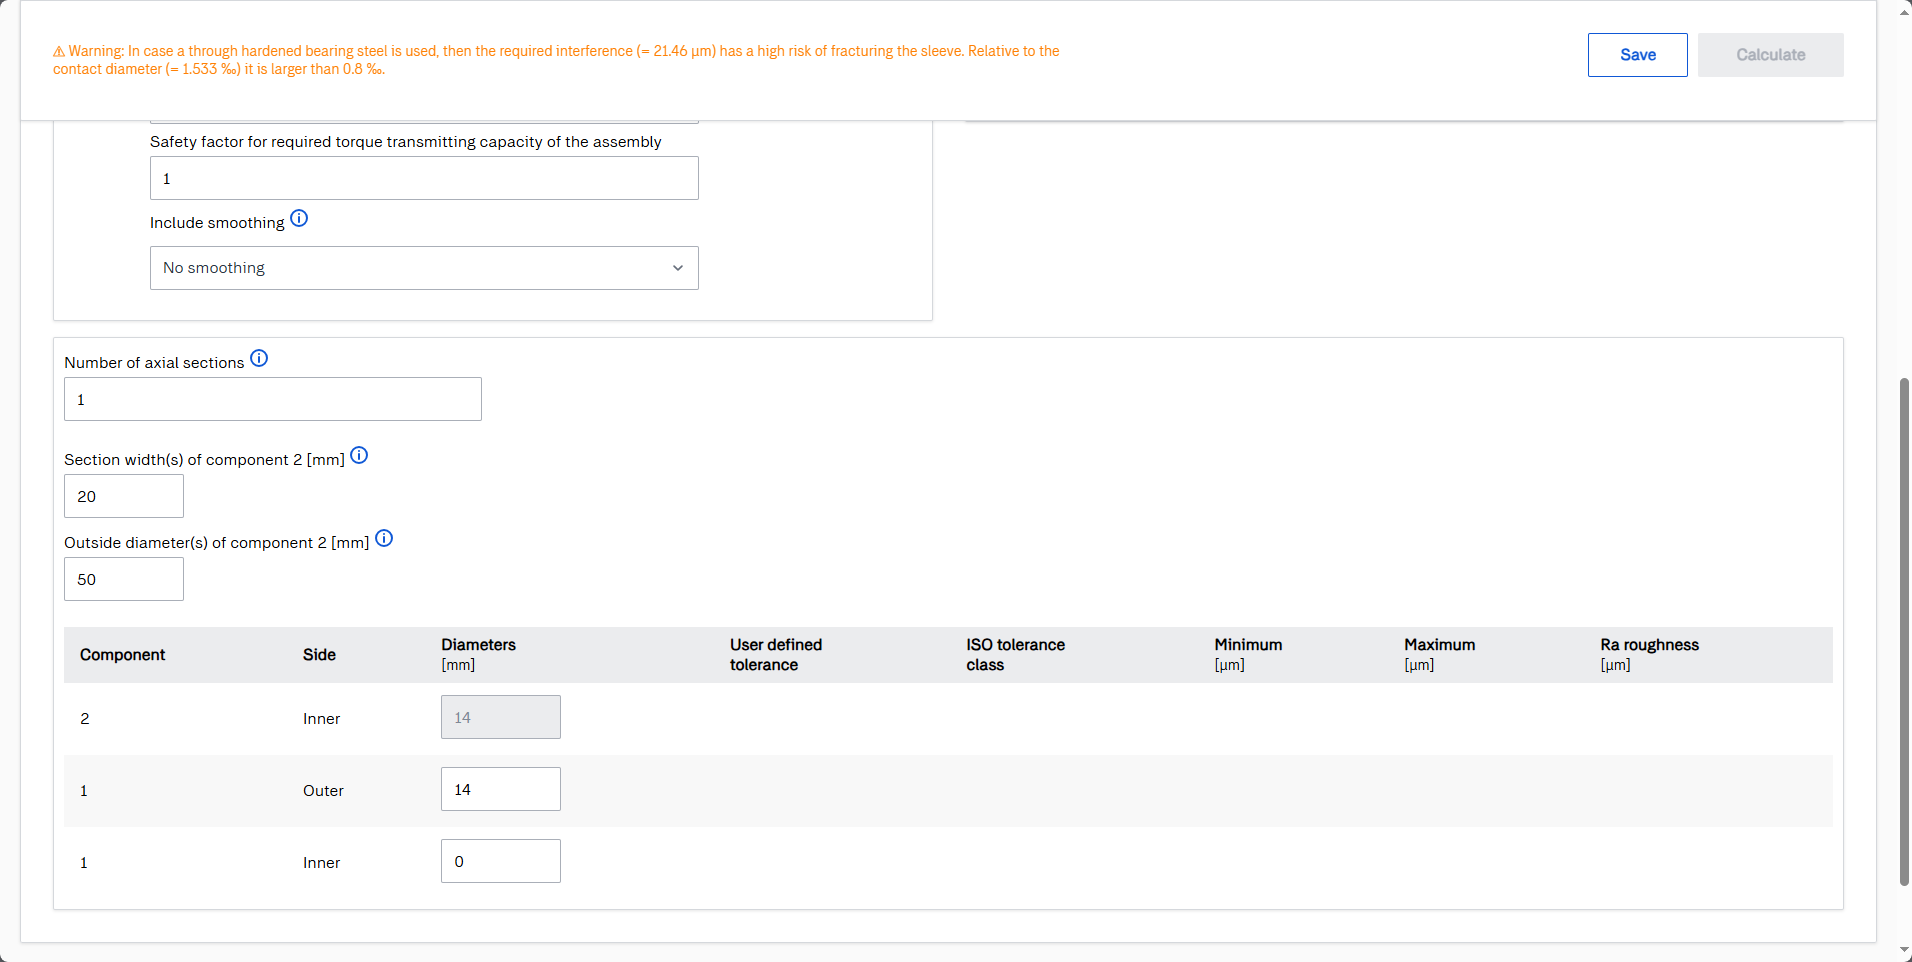1912x962 pixels.
Task: Select the Section width field containing 20
Action: click(x=123, y=496)
